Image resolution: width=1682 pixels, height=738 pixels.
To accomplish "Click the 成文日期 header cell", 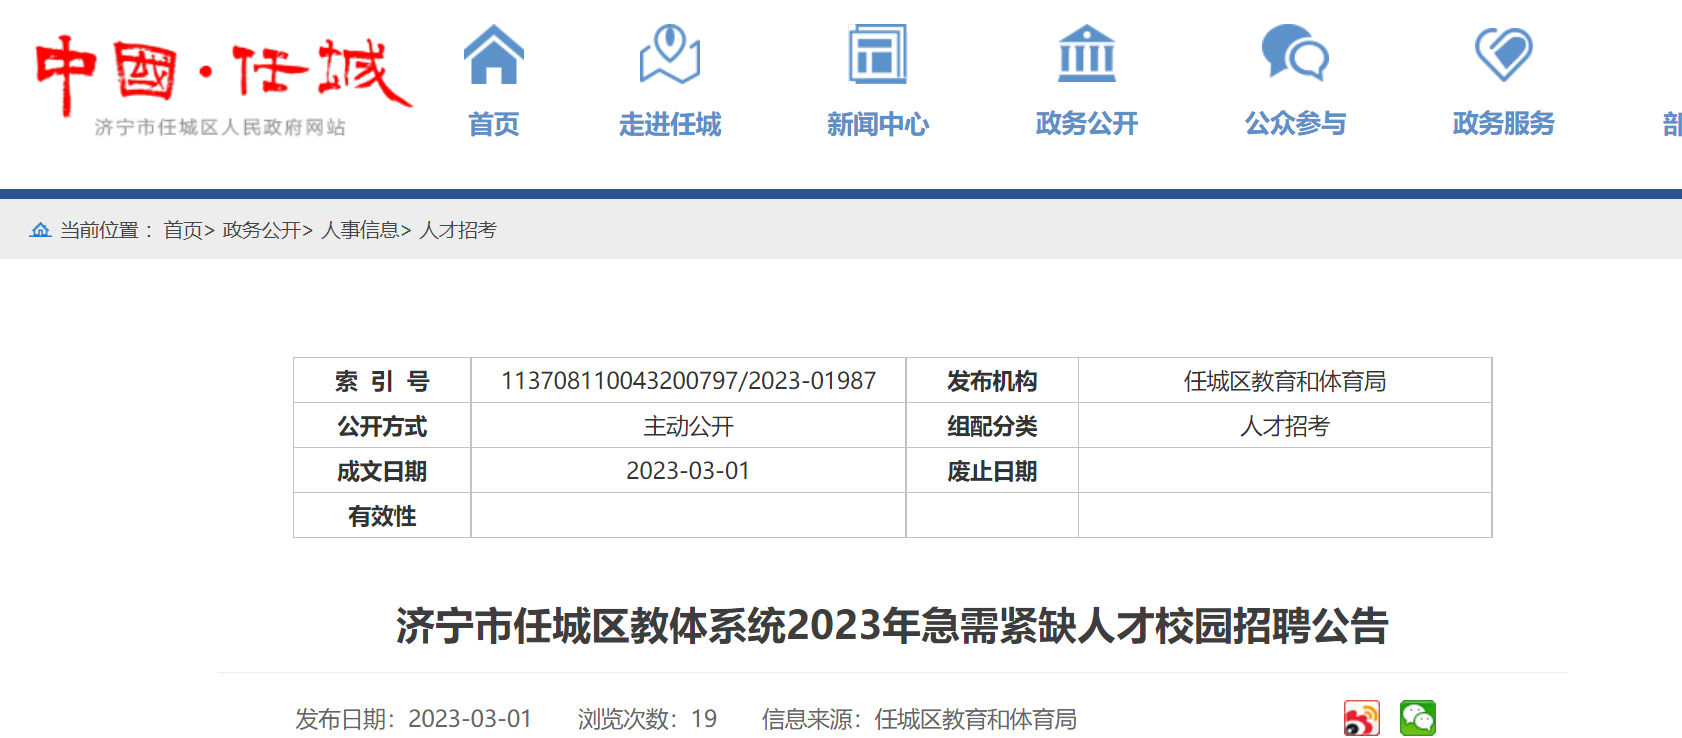I will tap(382, 471).
